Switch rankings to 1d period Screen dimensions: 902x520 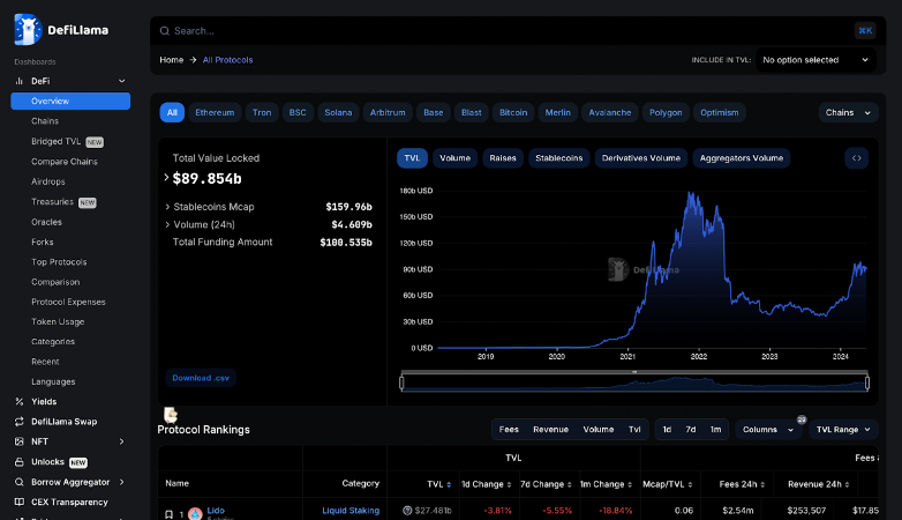point(667,430)
